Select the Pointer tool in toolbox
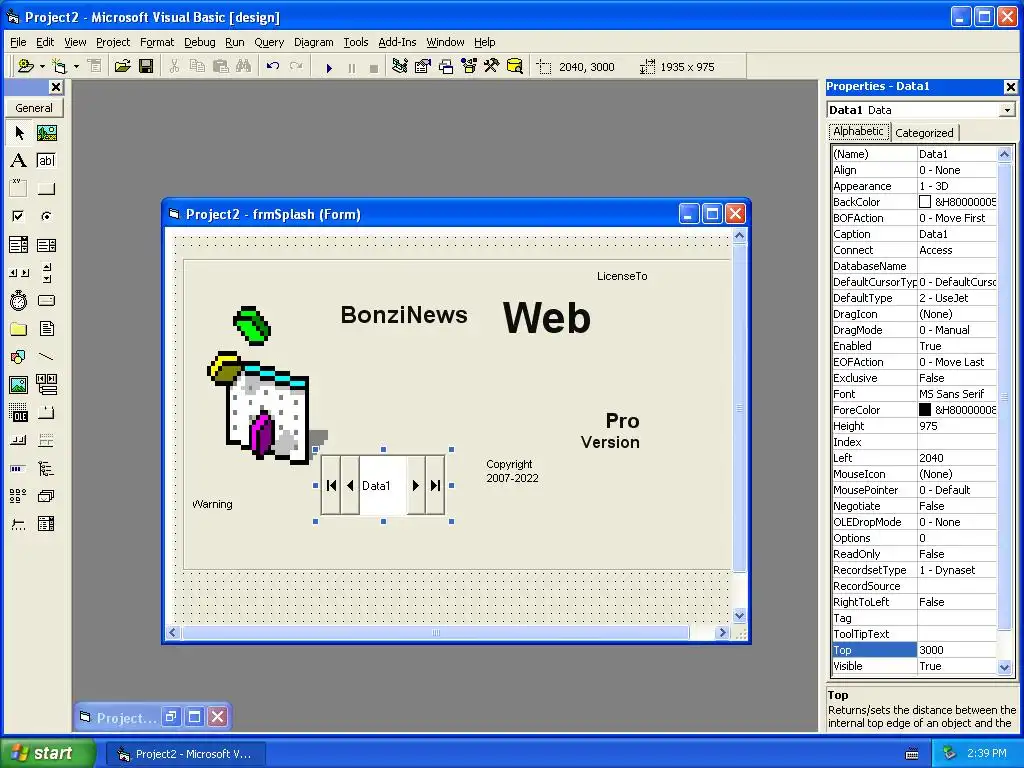Viewport: 1024px width, 768px height. 19,133
